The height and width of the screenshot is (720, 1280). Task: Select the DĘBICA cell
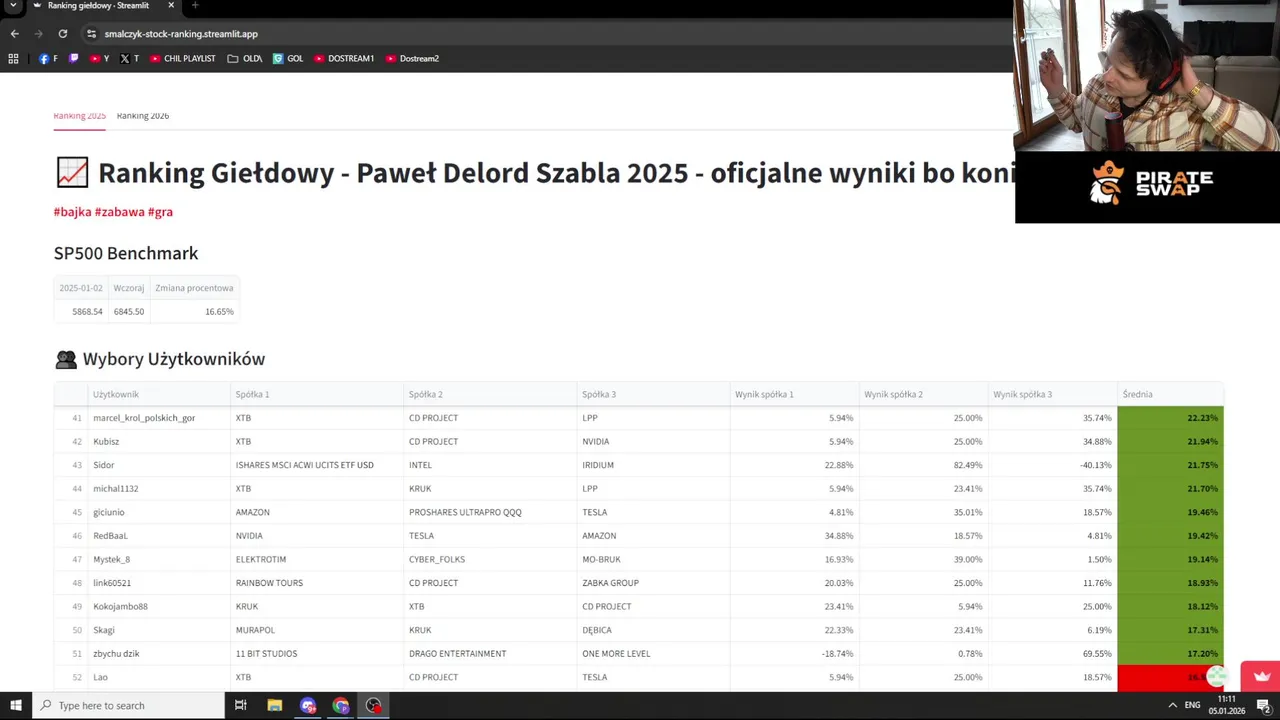[x=653, y=630]
